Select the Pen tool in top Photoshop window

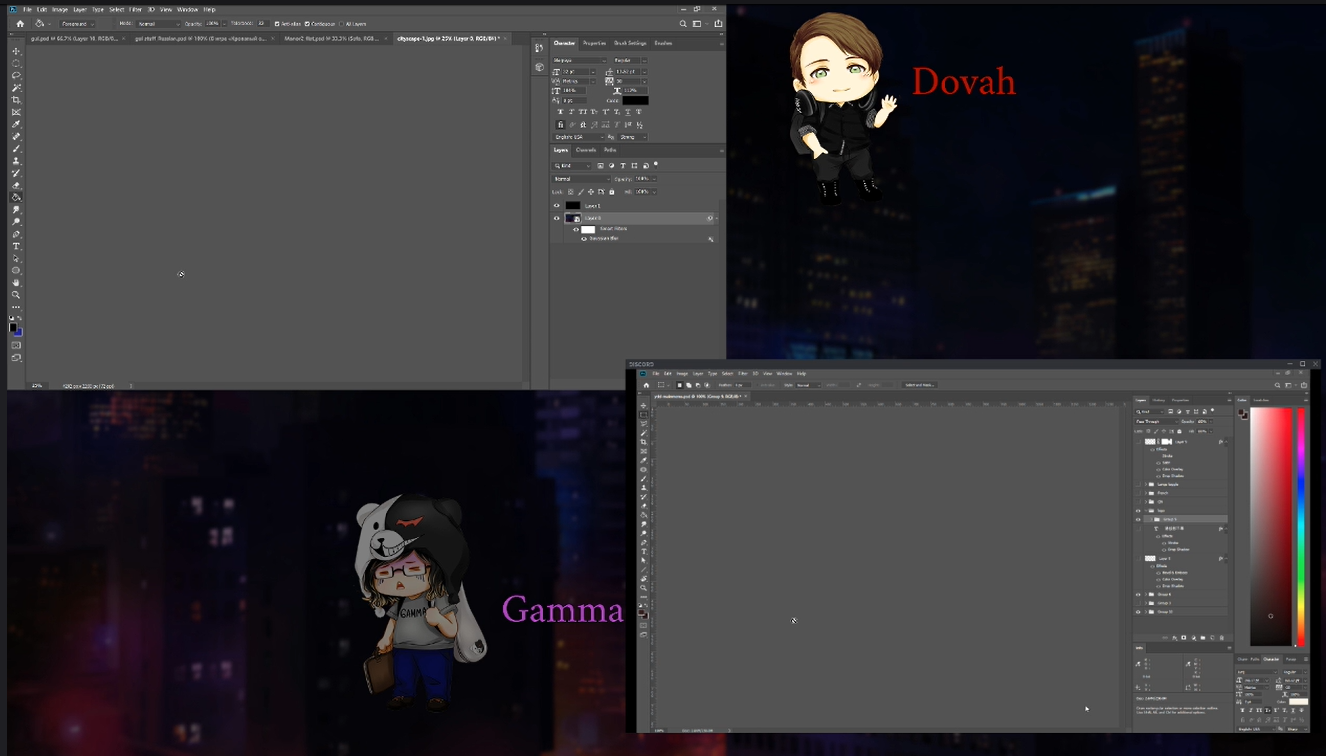click(16, 234)
